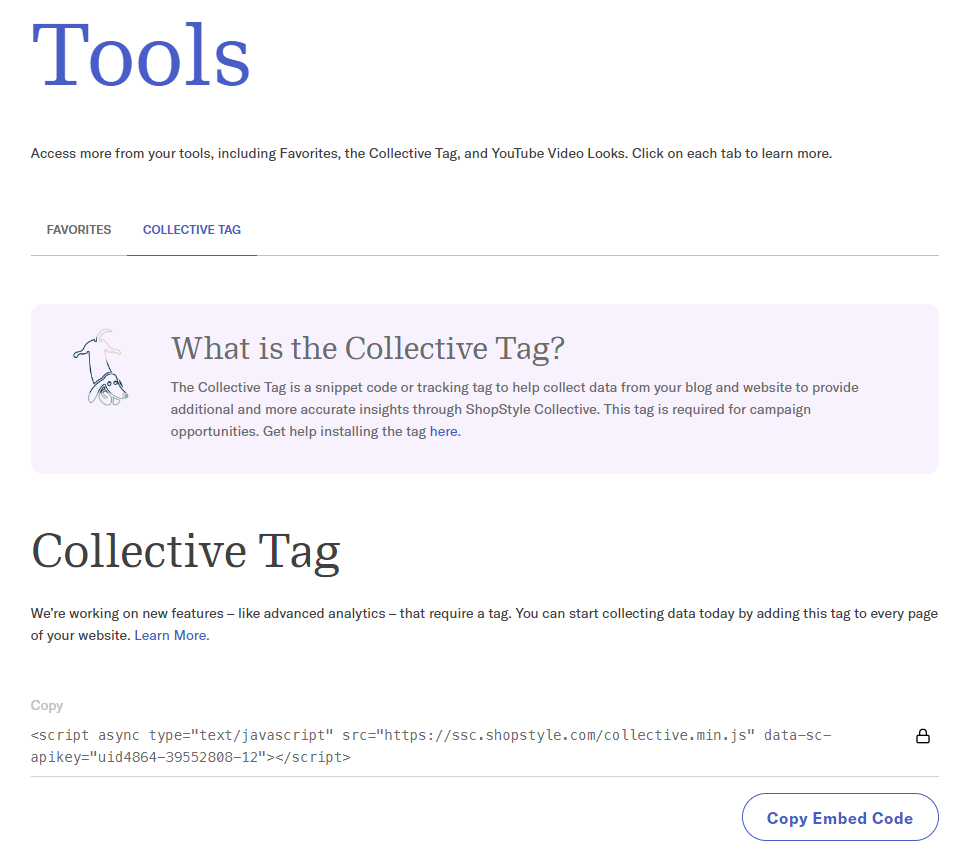Click the large 'Tools' page title
The width and height of the screenshot is (962, 853).
140,55
